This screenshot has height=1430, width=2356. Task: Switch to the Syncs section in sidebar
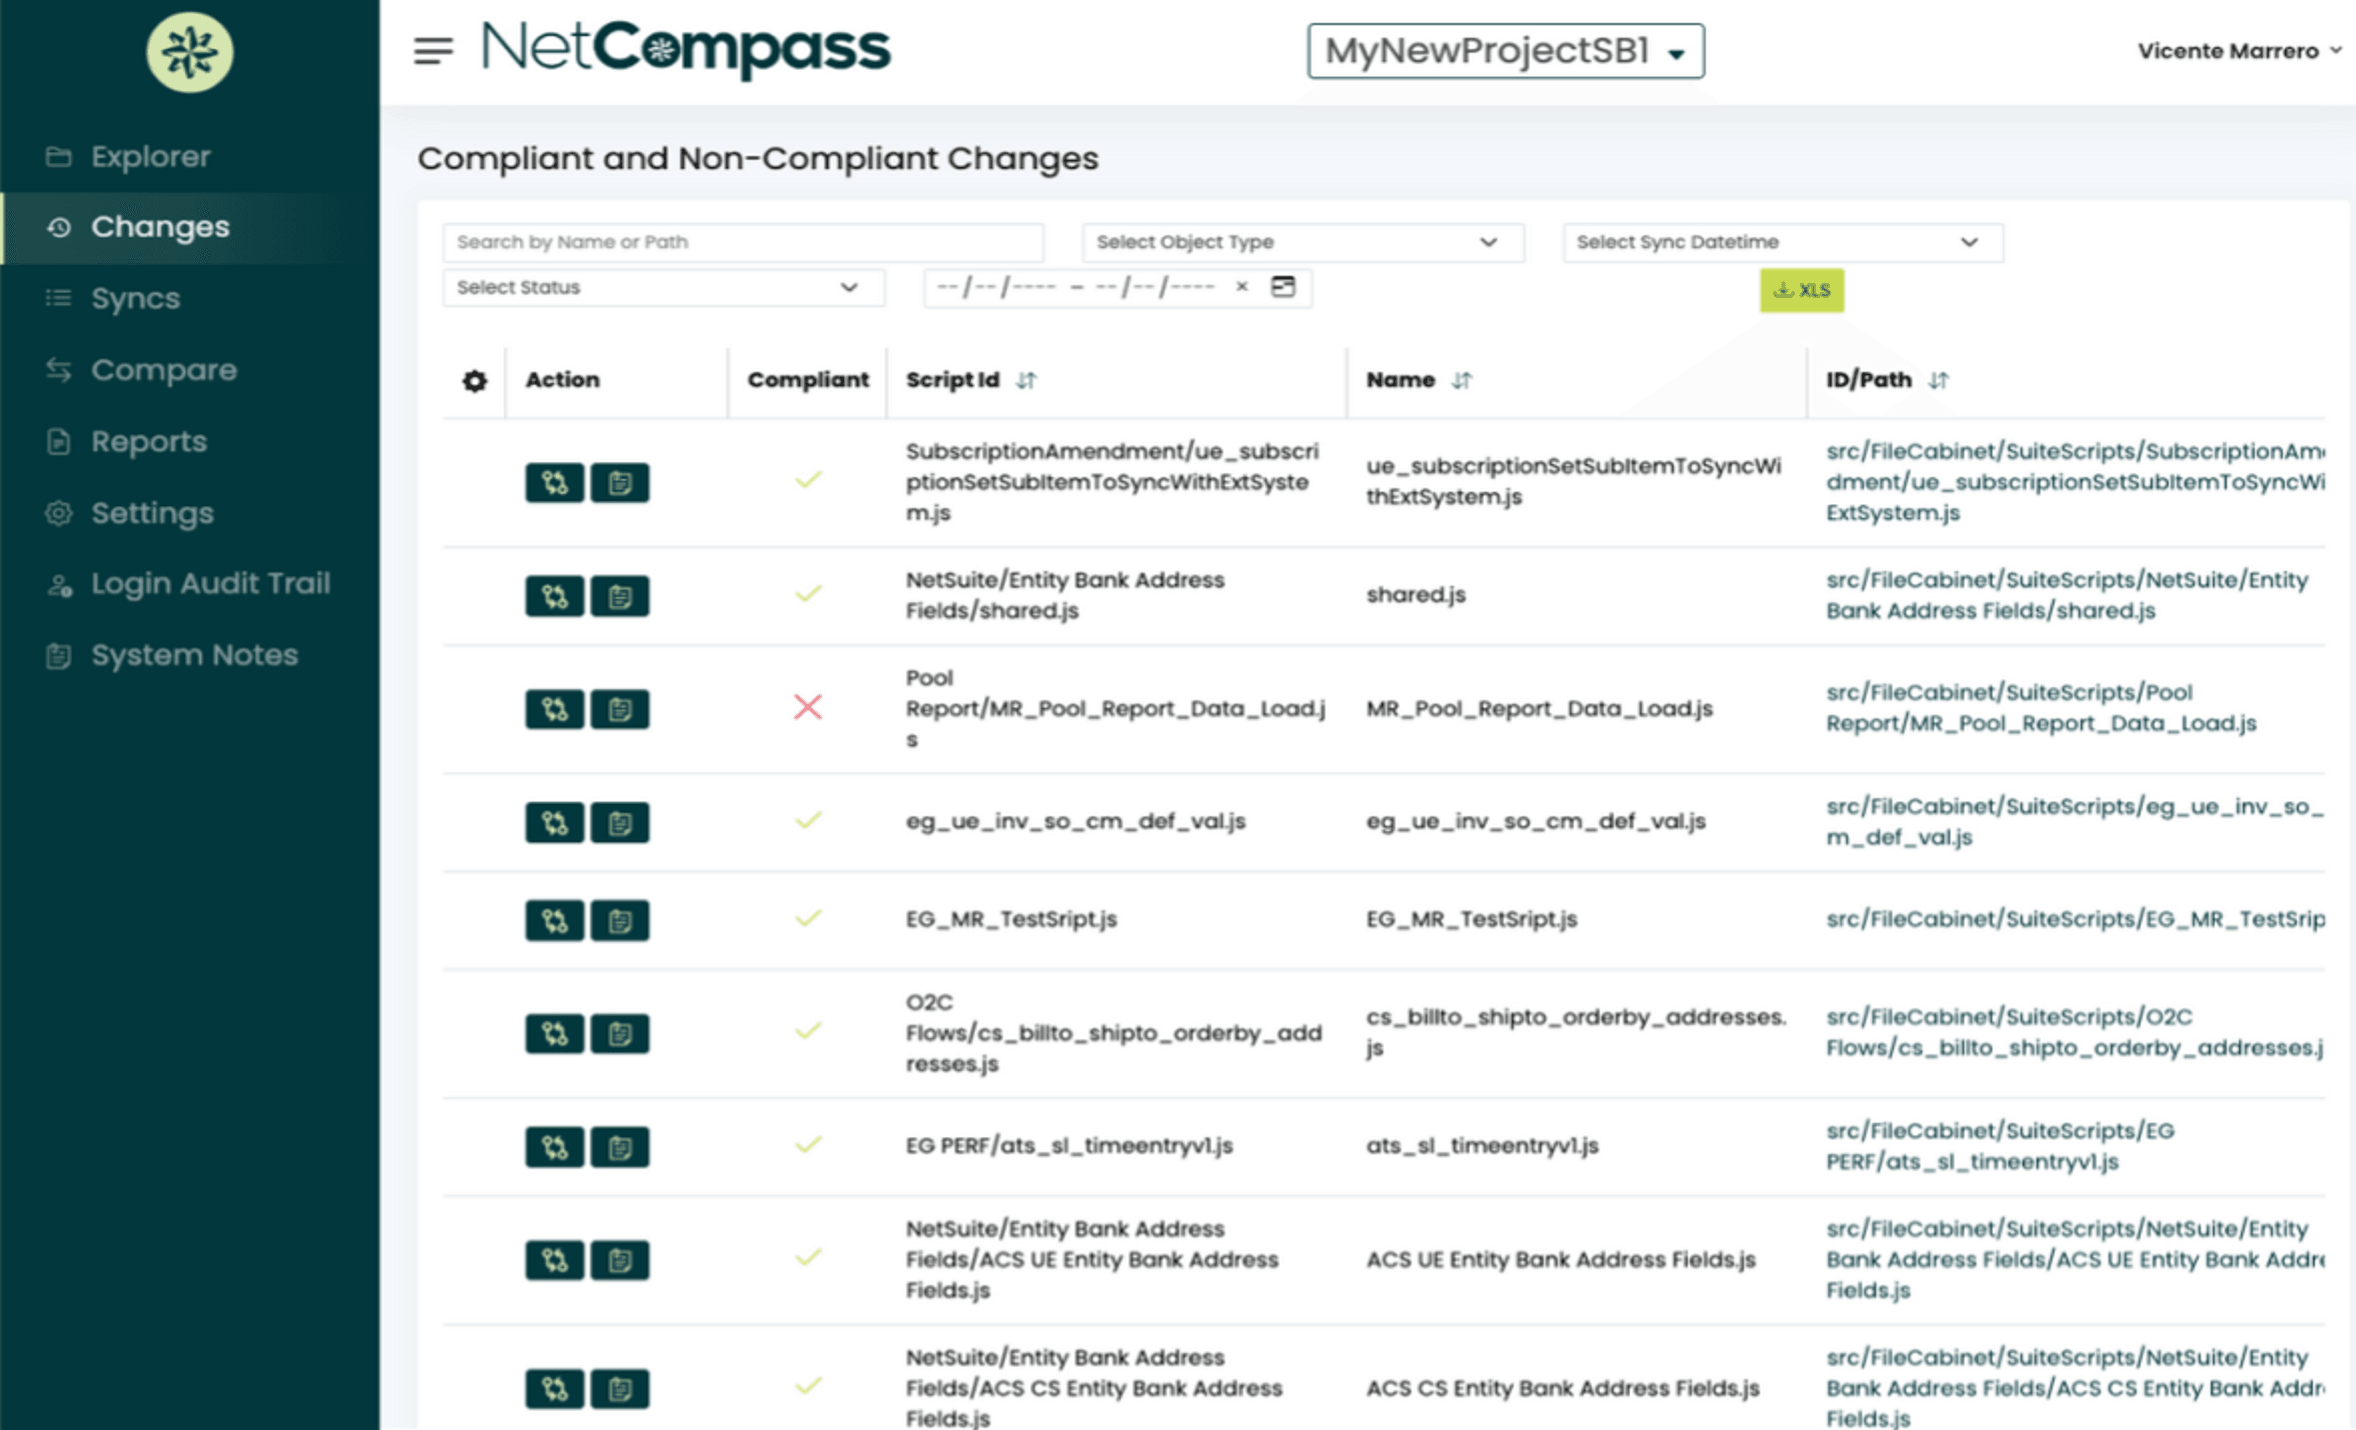click(x=135, y=298)
